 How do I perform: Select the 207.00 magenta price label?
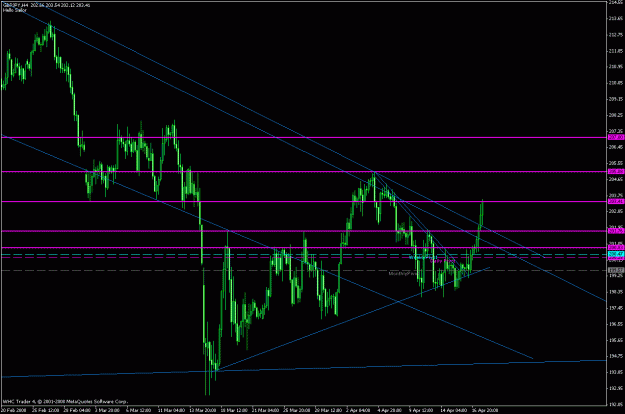coord(616,137)
